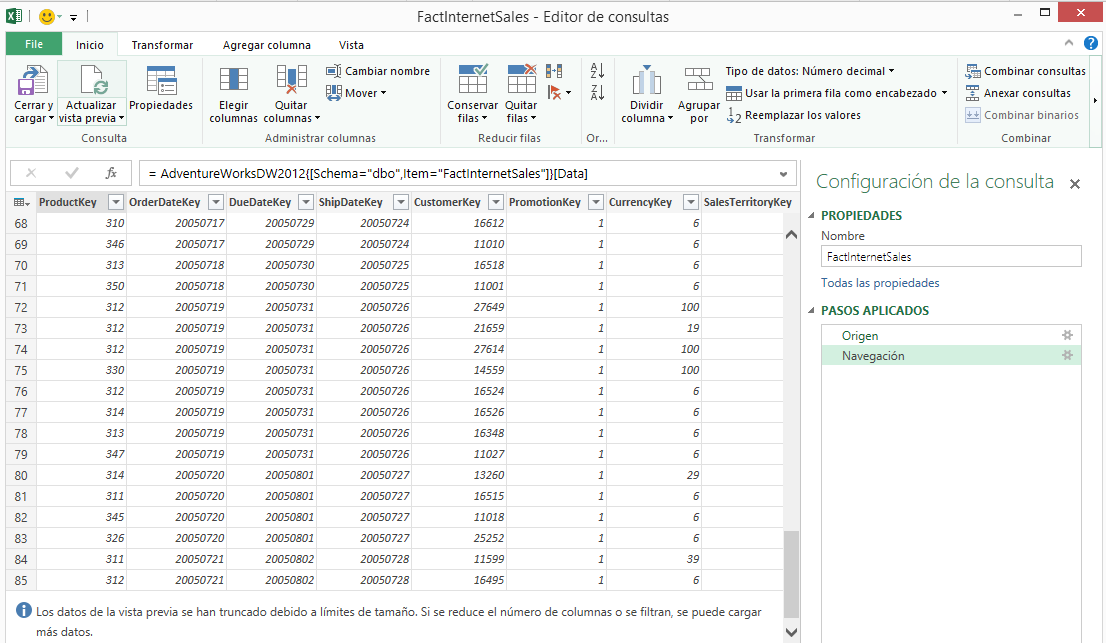Click the Cerrar y cargar icon

point(31,82)
